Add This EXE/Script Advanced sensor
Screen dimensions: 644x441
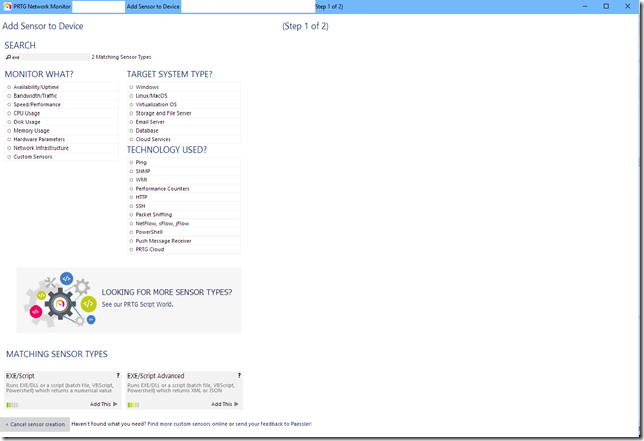click(225, 404)
